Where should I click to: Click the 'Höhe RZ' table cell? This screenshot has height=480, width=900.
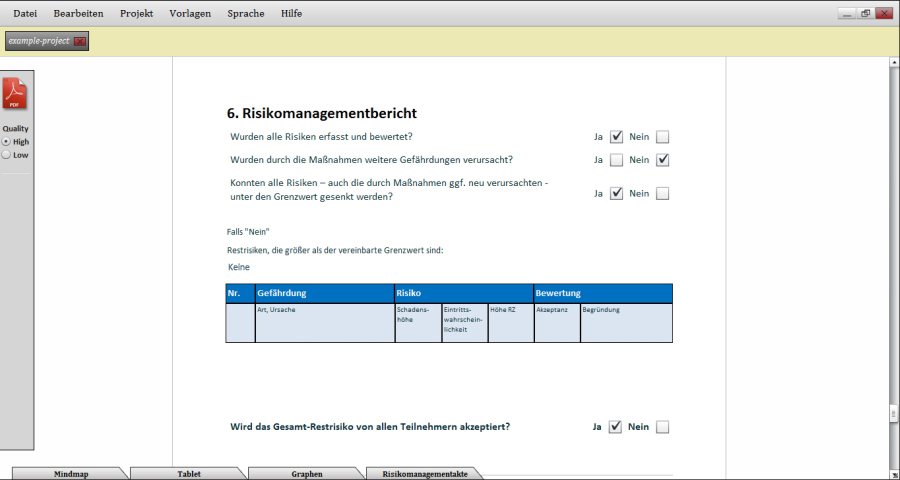pos(511,323)
